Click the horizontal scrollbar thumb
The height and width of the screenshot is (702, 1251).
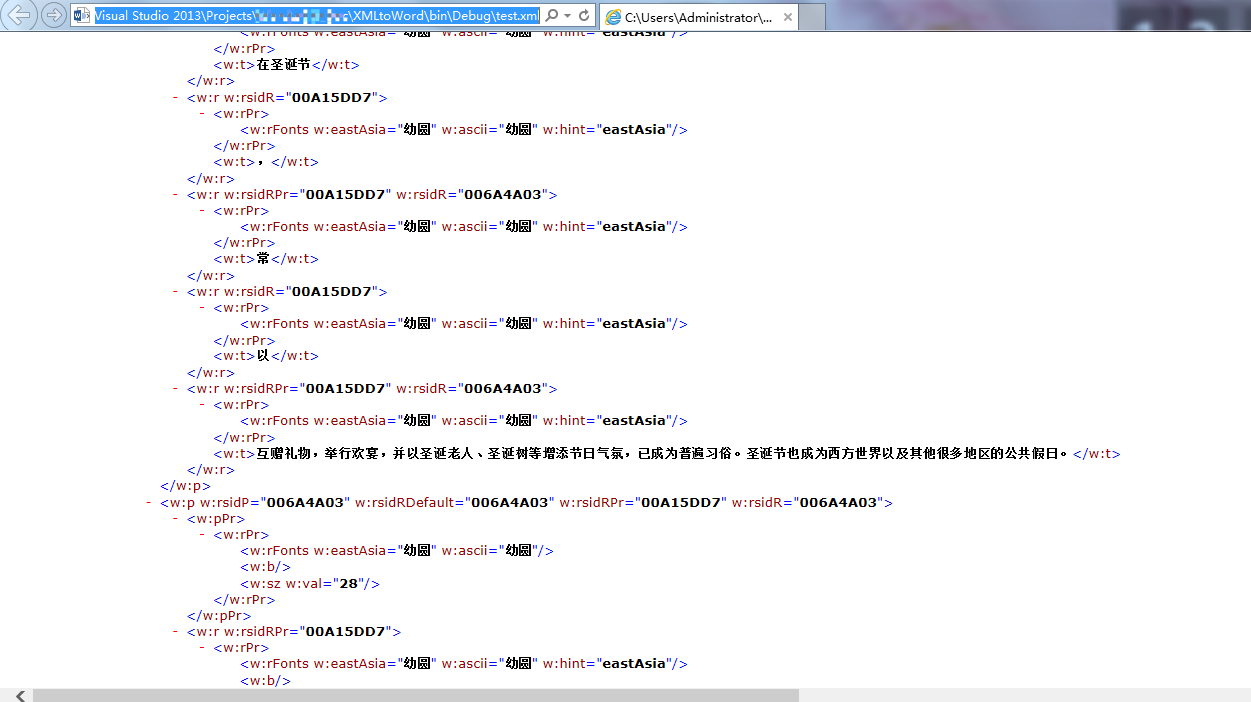(x=416, y=695)
